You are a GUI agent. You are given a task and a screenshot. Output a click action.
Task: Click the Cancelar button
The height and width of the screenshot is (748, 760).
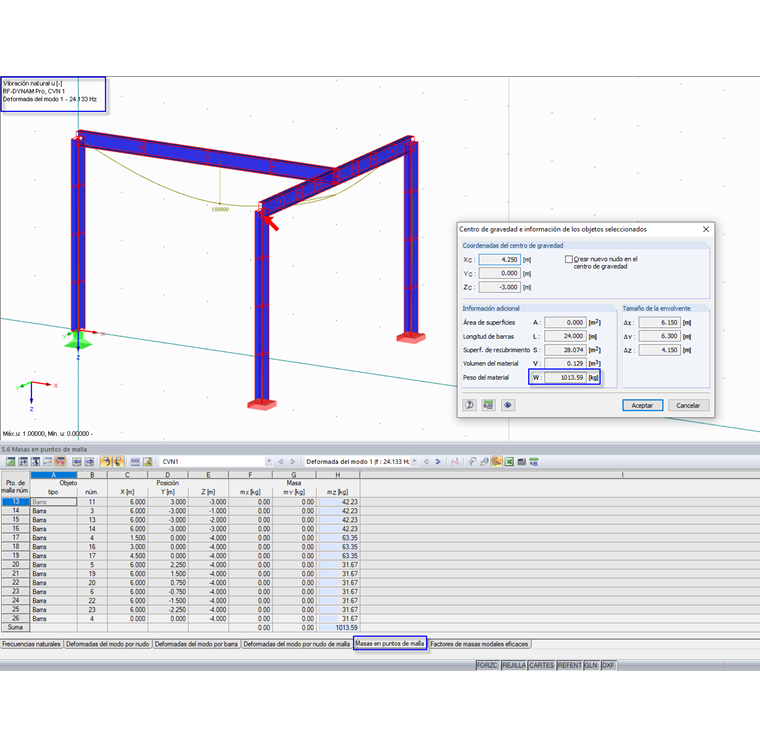coord(688,405)
